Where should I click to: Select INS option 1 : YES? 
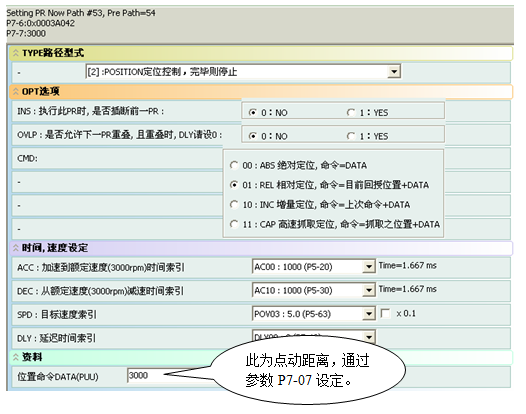point(351,112)
